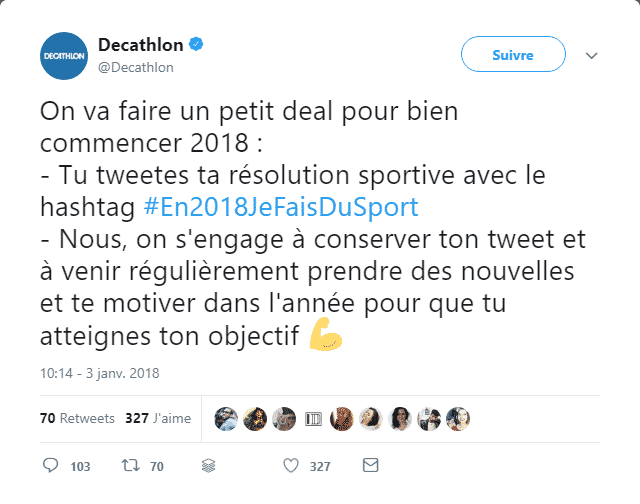Viewport: 640px width, 504px height.
Task: Send tweet via direct message envelope icon
Action: tap(370, 466)
